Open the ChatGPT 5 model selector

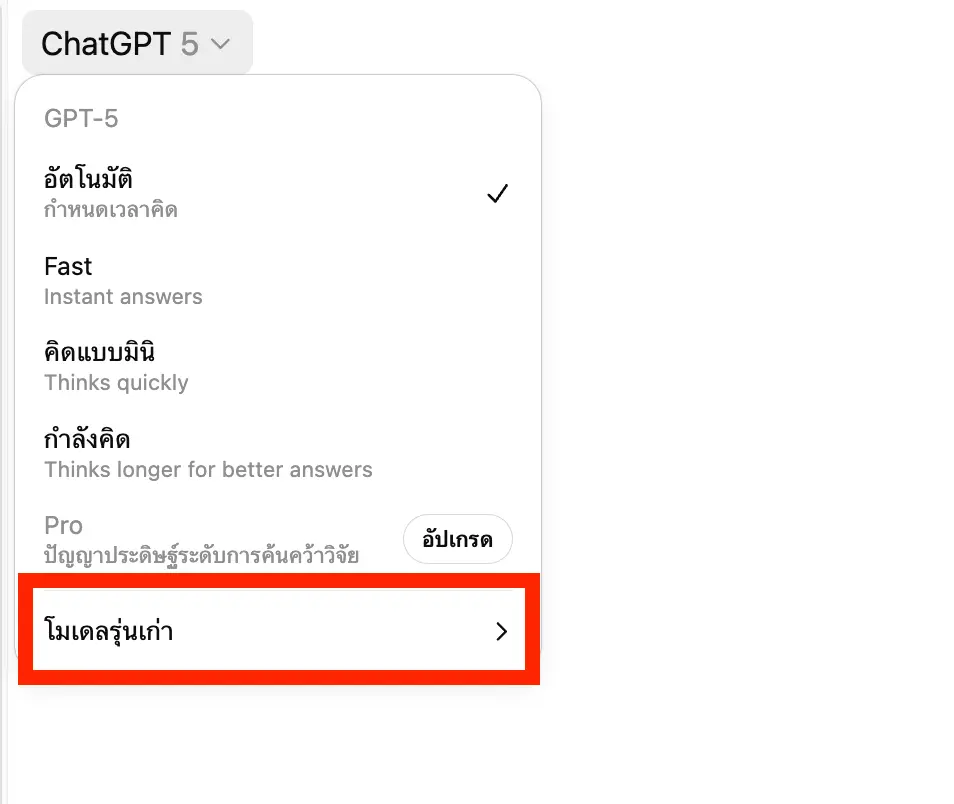point(137,43)
